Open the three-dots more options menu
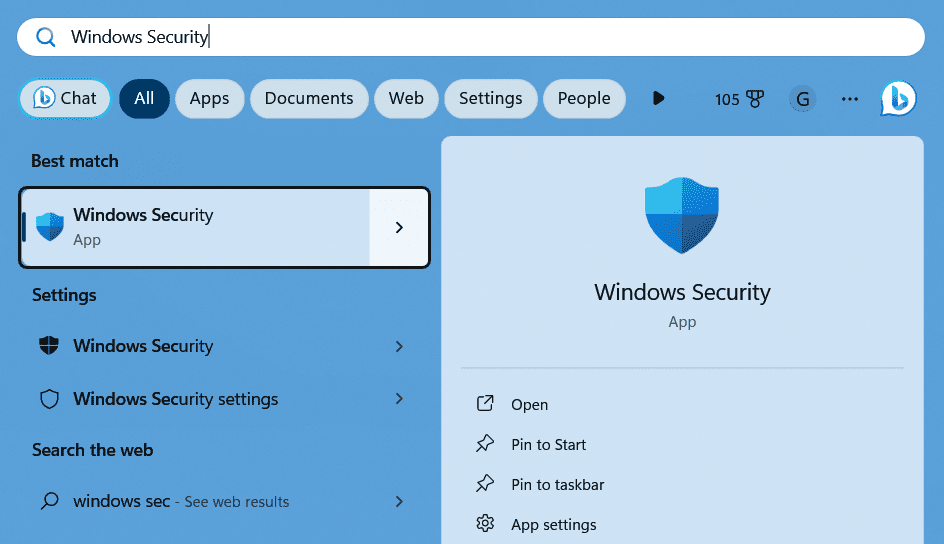 [850, 99]
